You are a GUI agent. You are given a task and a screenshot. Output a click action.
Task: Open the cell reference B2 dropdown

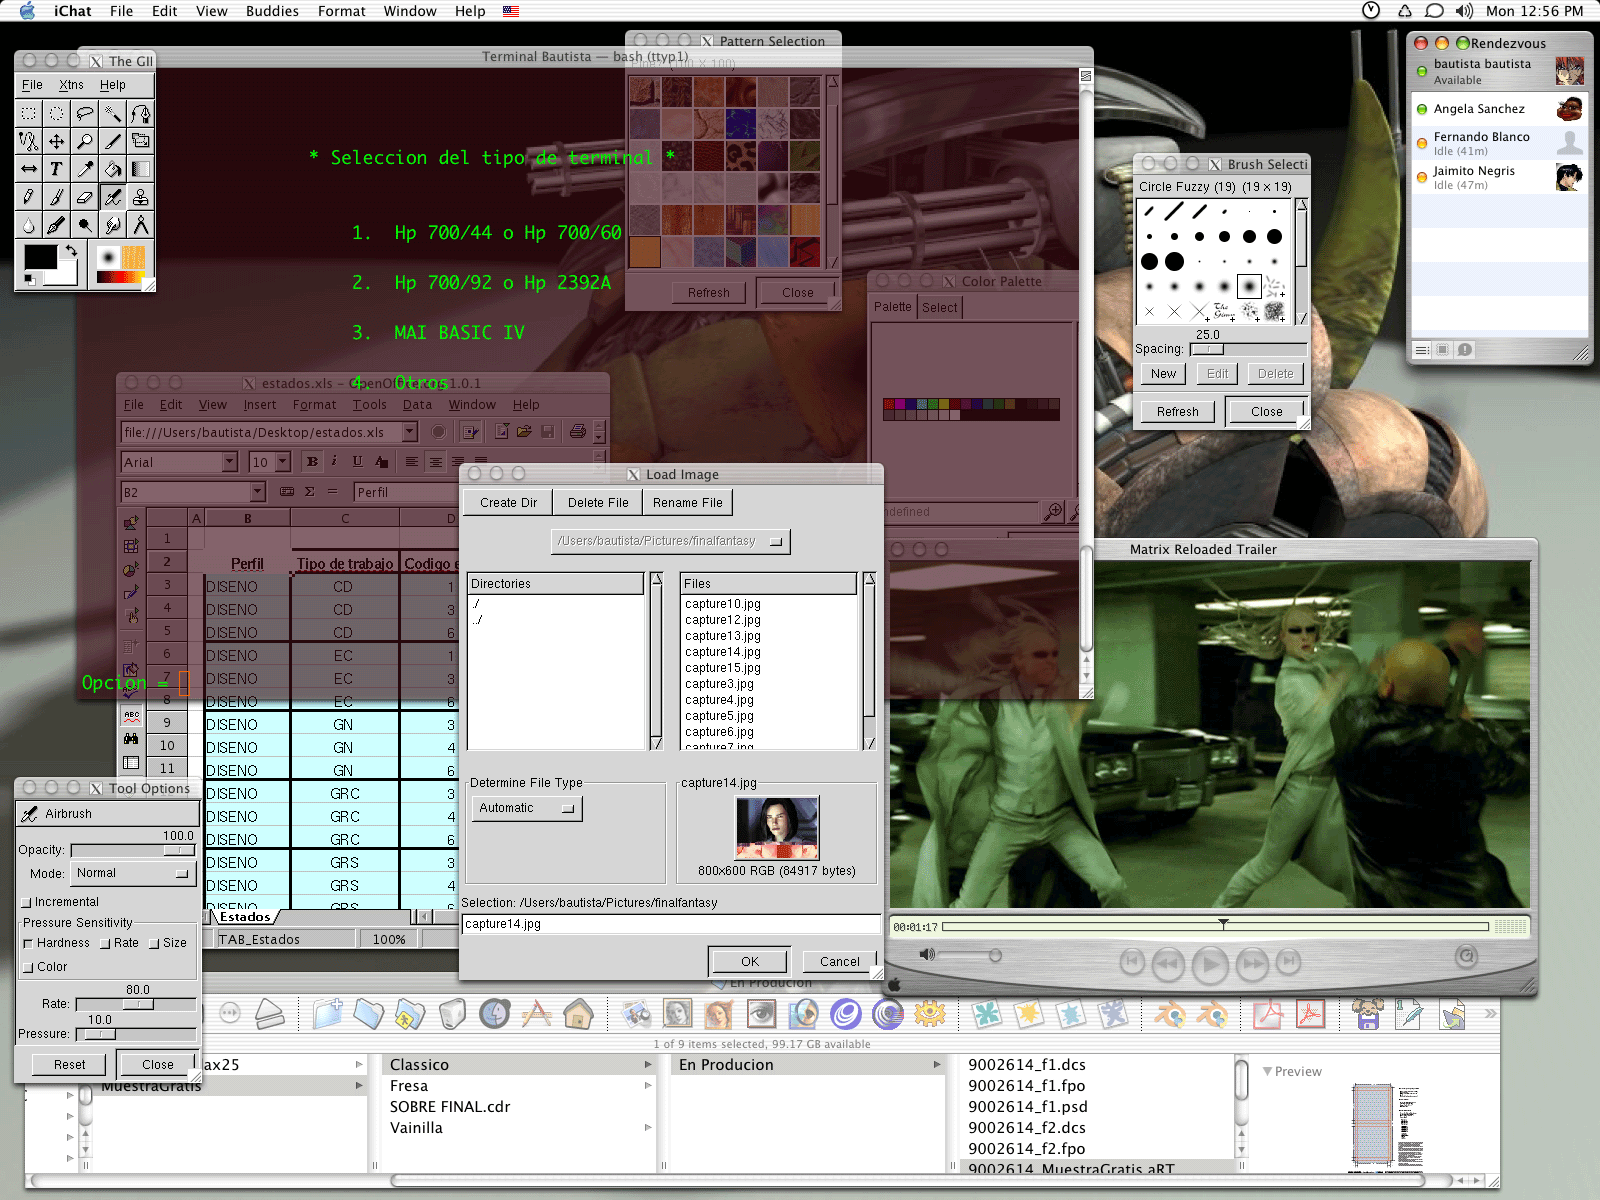(258, 492)
